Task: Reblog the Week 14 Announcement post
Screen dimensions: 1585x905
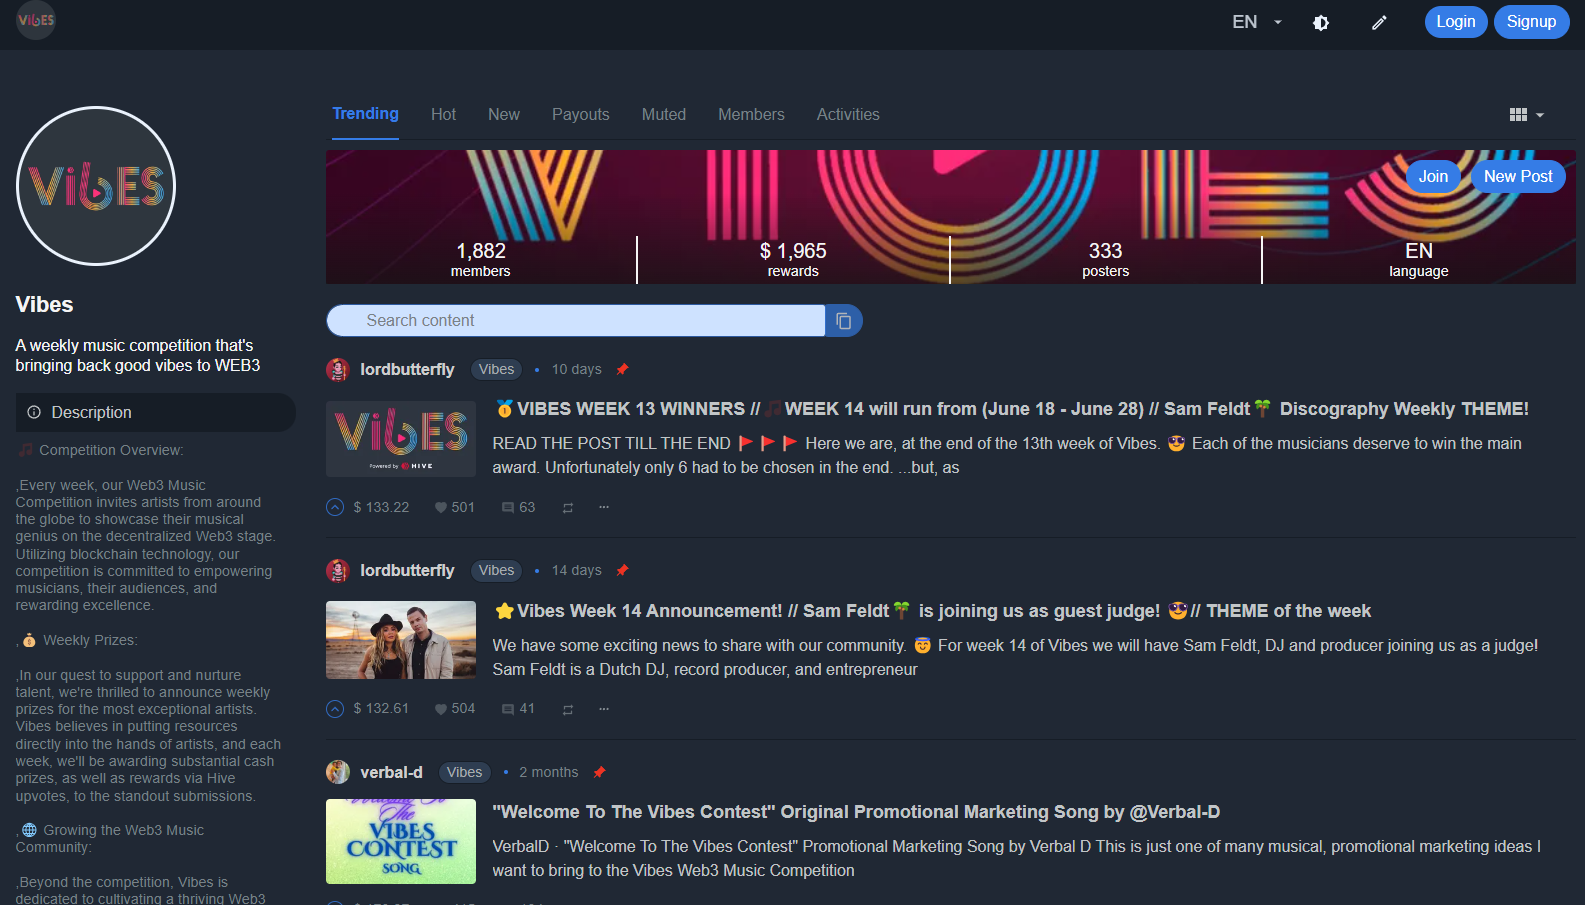Action: (568, 710)
